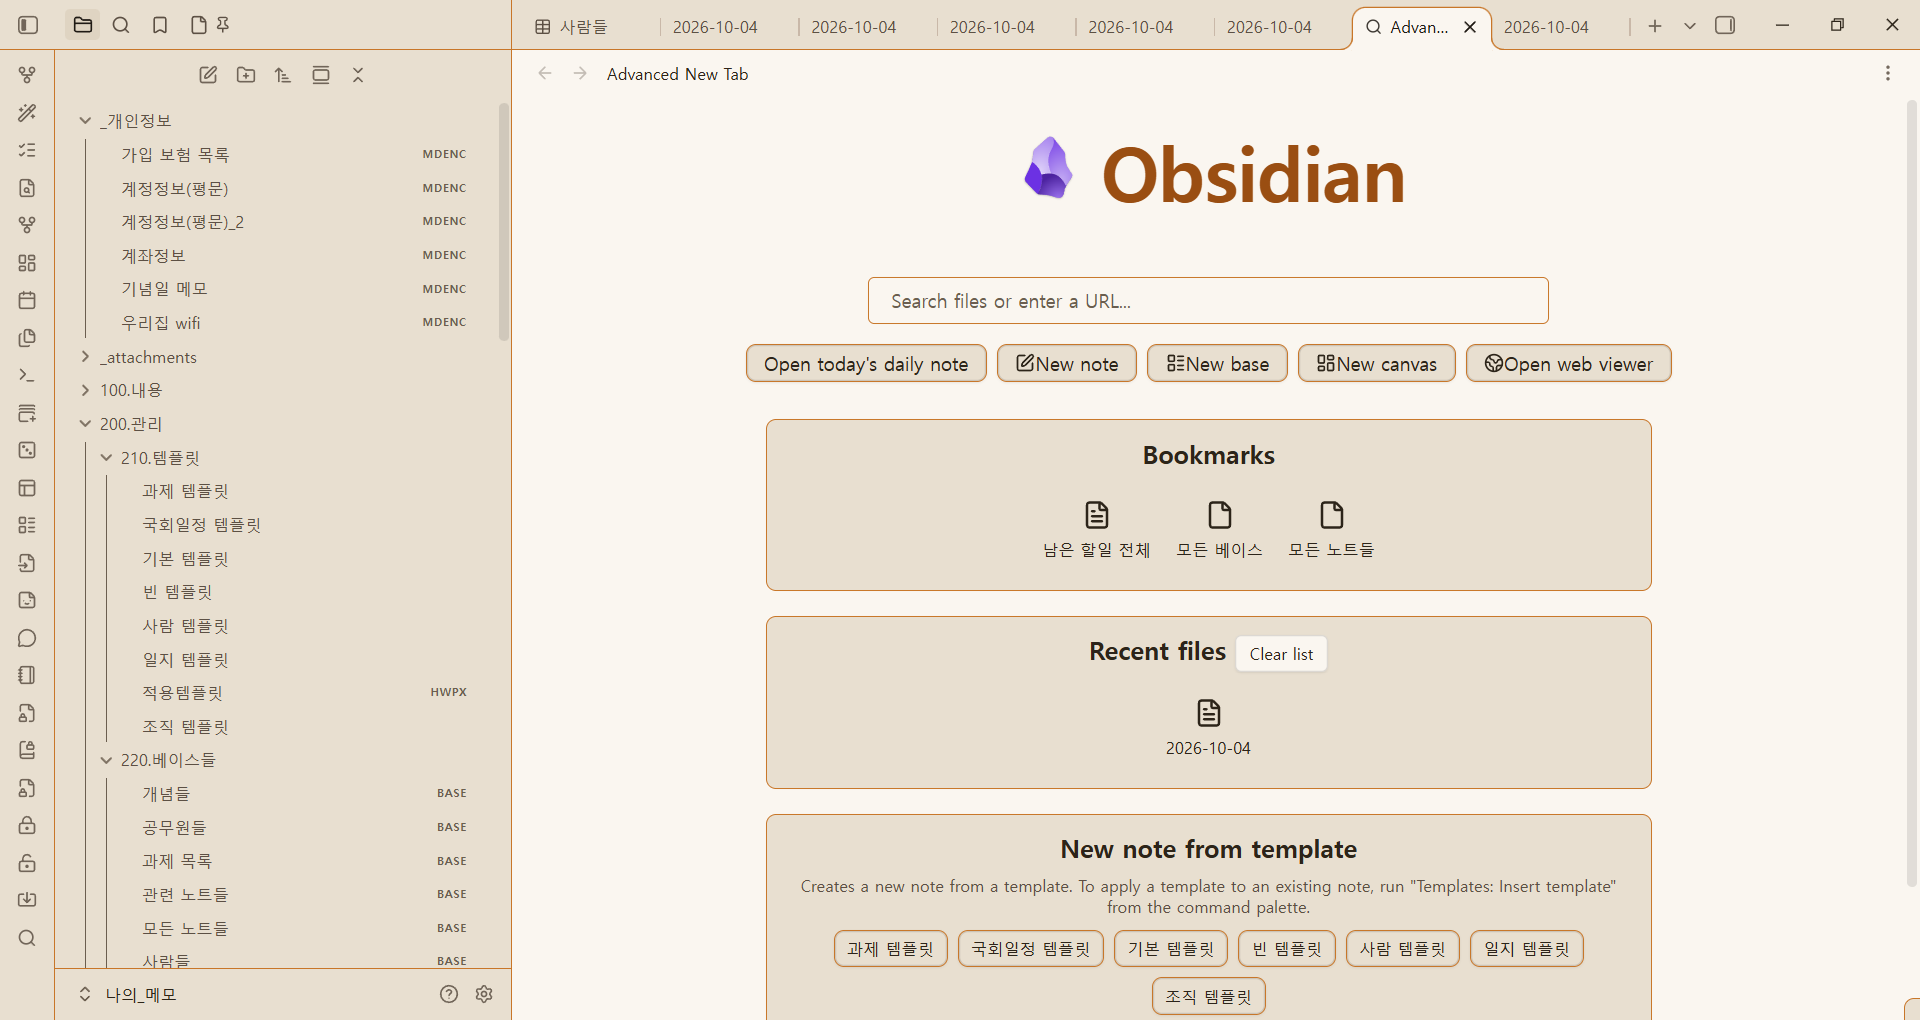The width and height of the screenshot is (1920, 1020).
Task: Open the file explorer folder icon
Action: [83, 25]
